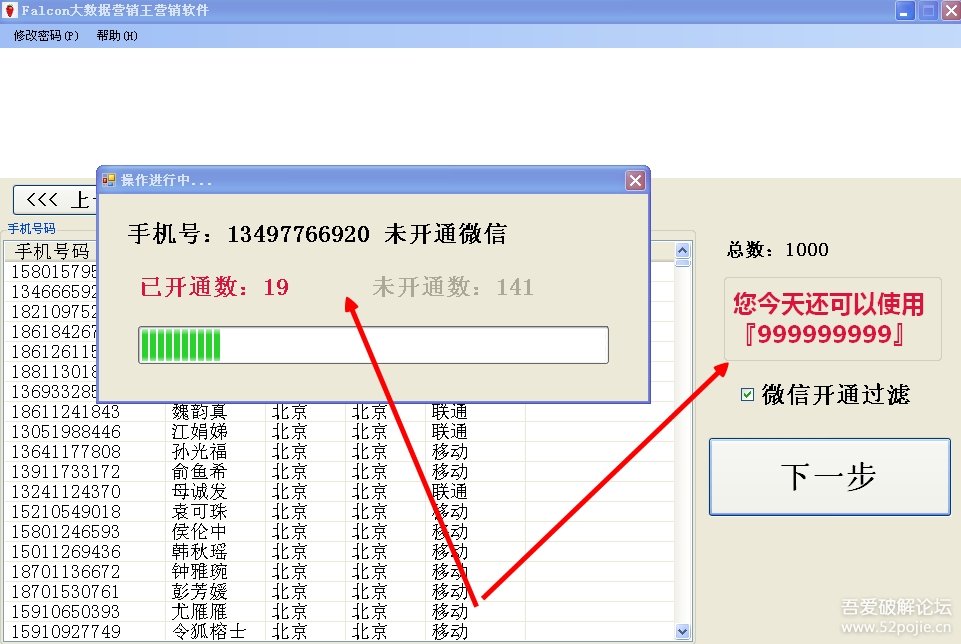Screen dimensions: 961x644
Task: Select phone number 15801246593
Action: 66,531
